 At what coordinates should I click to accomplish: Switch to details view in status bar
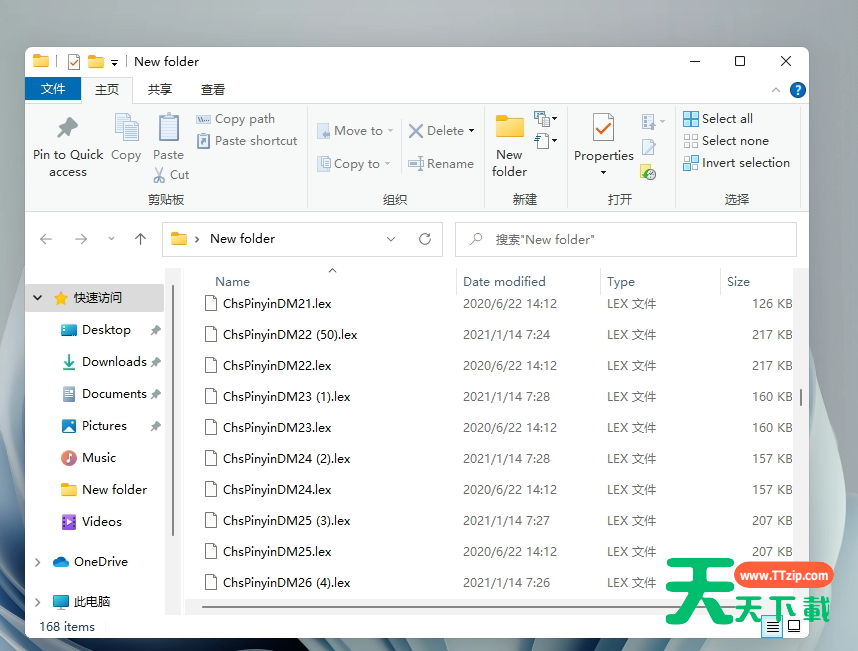(x=772, y=626)
